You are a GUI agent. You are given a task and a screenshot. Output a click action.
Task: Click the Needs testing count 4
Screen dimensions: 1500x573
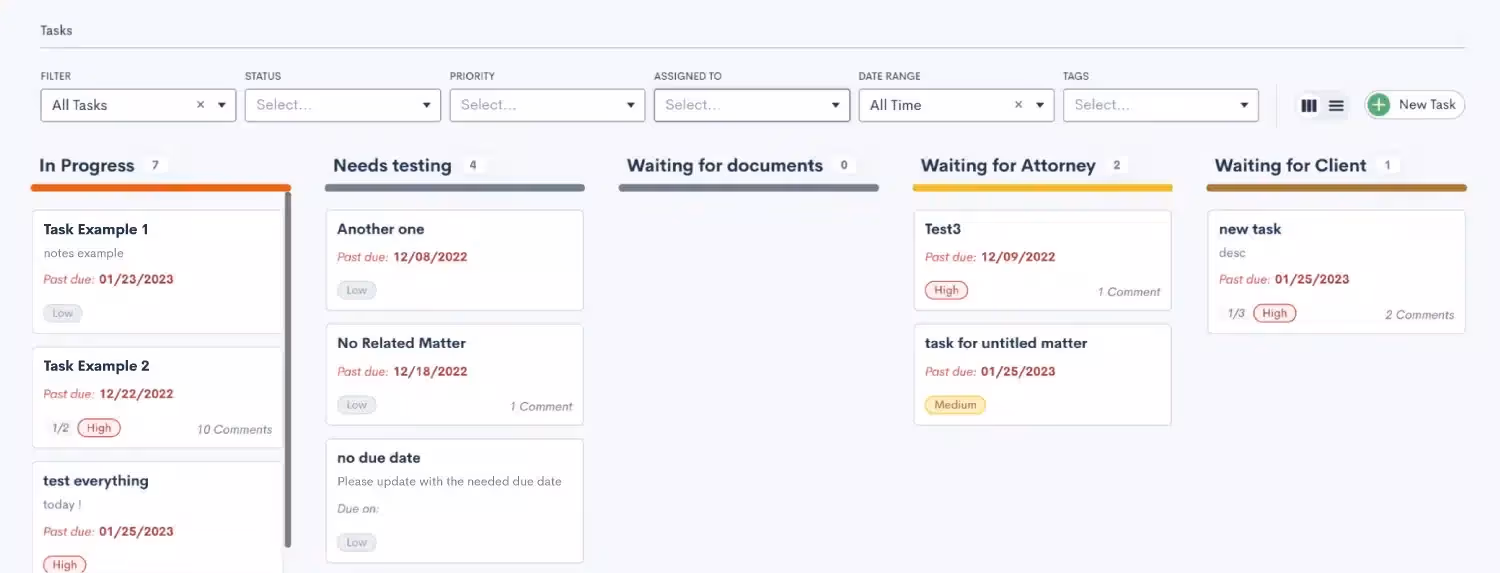pyautogui.click(x=473, y=165)
